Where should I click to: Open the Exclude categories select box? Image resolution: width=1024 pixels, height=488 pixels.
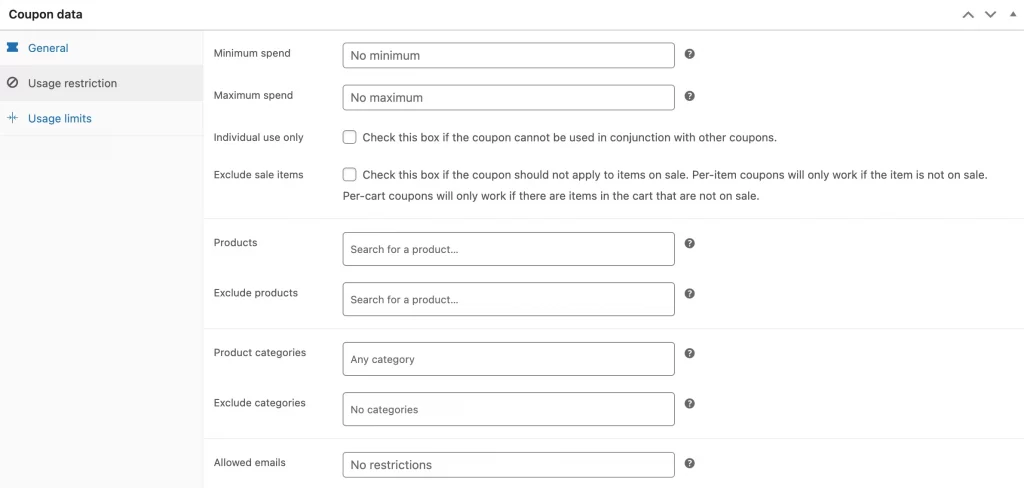tap(509, 409)
